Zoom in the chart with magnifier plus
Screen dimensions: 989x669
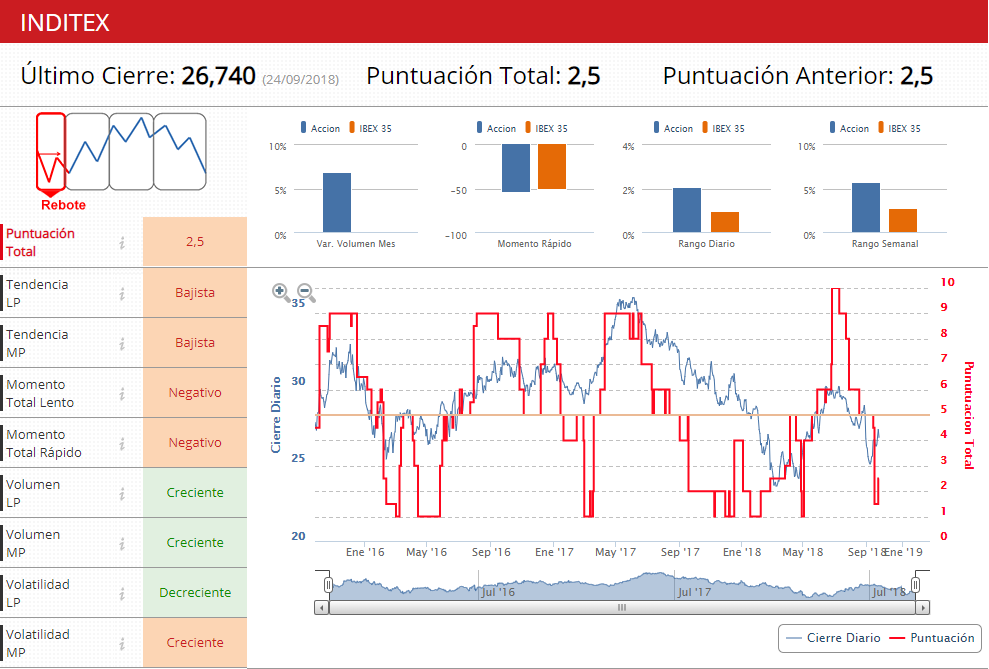tap(281, 292)
